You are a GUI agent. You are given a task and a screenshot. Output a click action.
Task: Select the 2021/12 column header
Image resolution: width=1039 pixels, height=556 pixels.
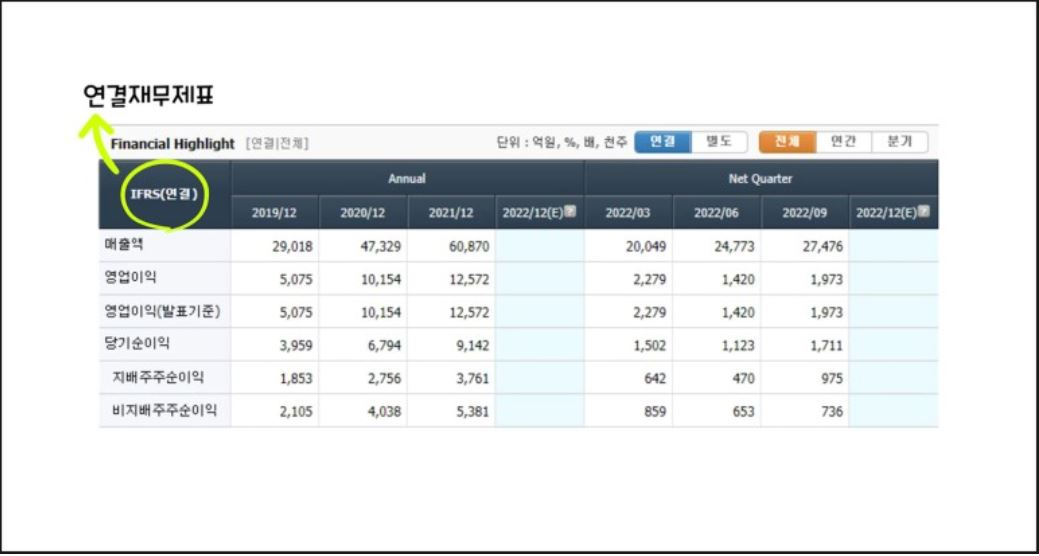pos(451,213)
